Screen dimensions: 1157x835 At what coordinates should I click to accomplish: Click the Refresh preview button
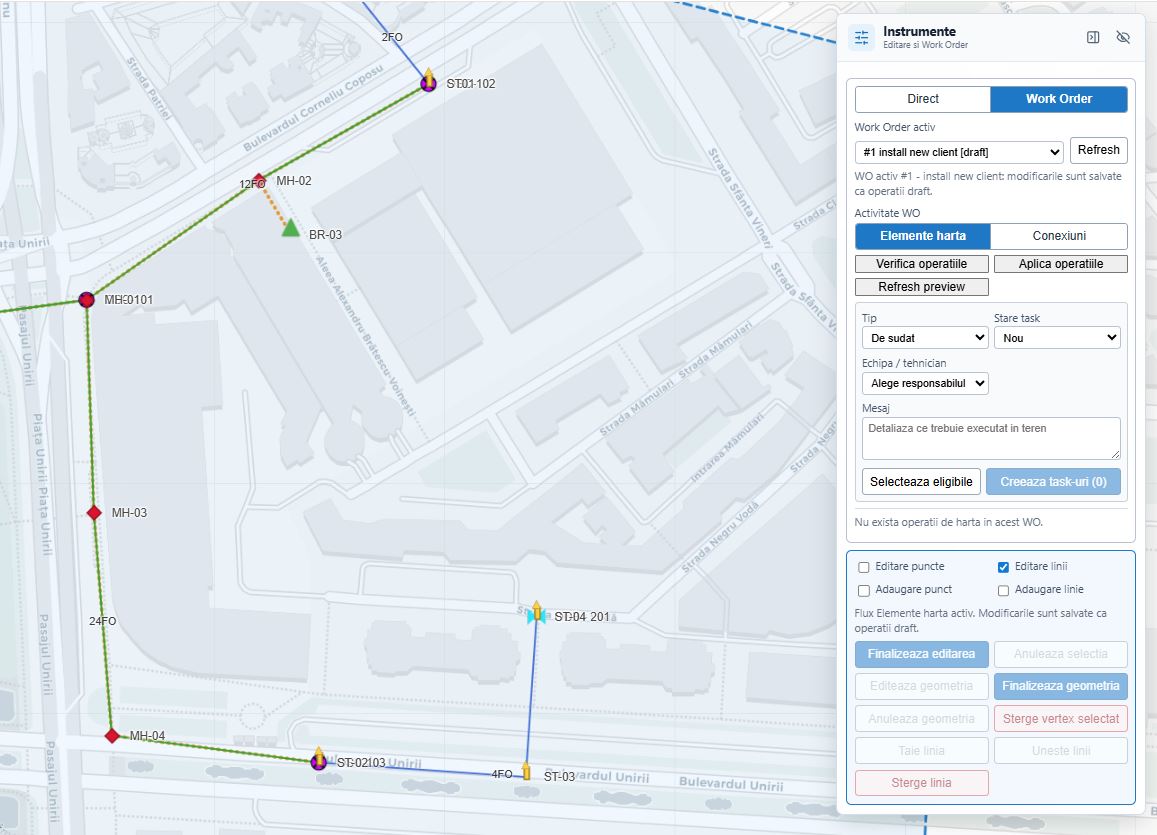[922, 287]
